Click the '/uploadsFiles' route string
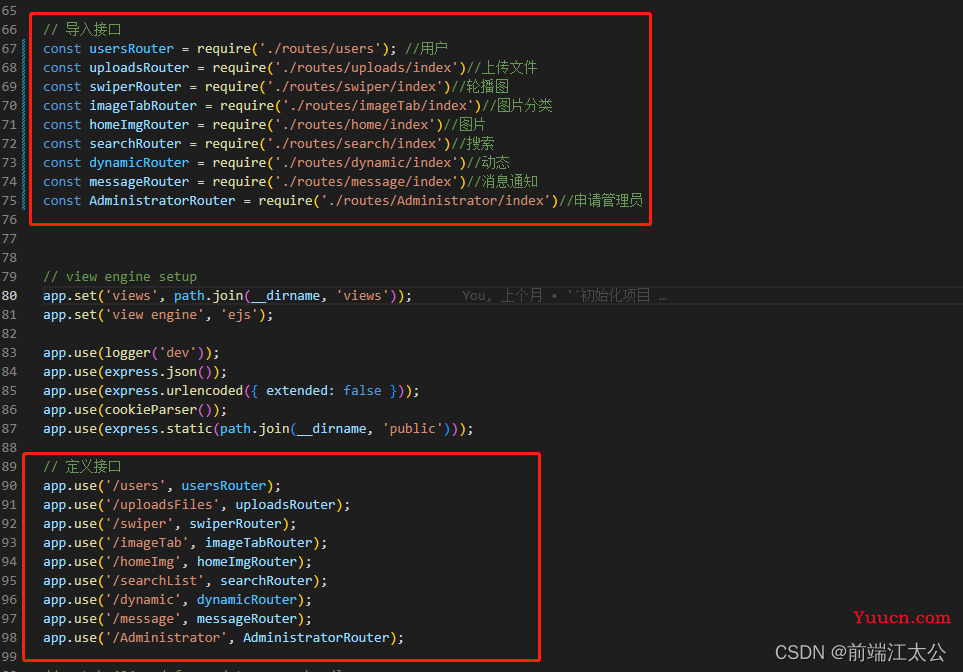The image size is (963, 672). click(162, 505)
